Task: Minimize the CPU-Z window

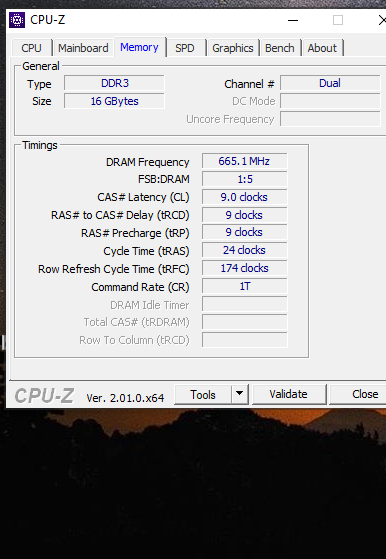Action: tap(293, 20)
